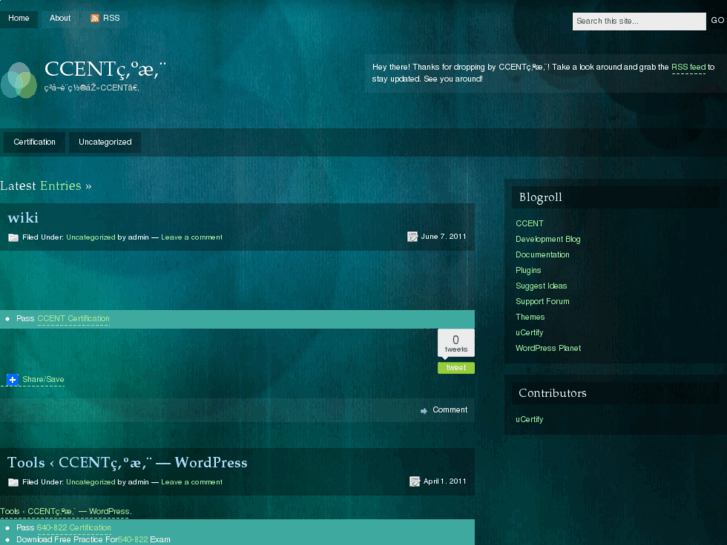Click the Share/Save link text

43,379
